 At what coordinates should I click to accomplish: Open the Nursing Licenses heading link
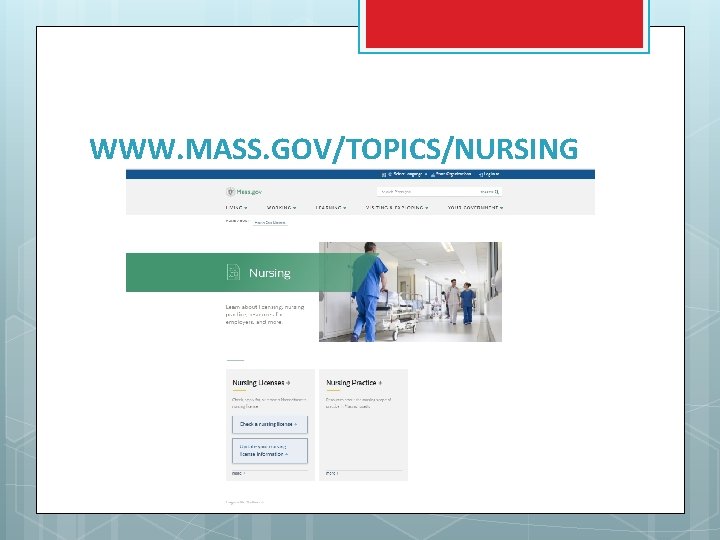pyautogui.click(x=261, y=382)
